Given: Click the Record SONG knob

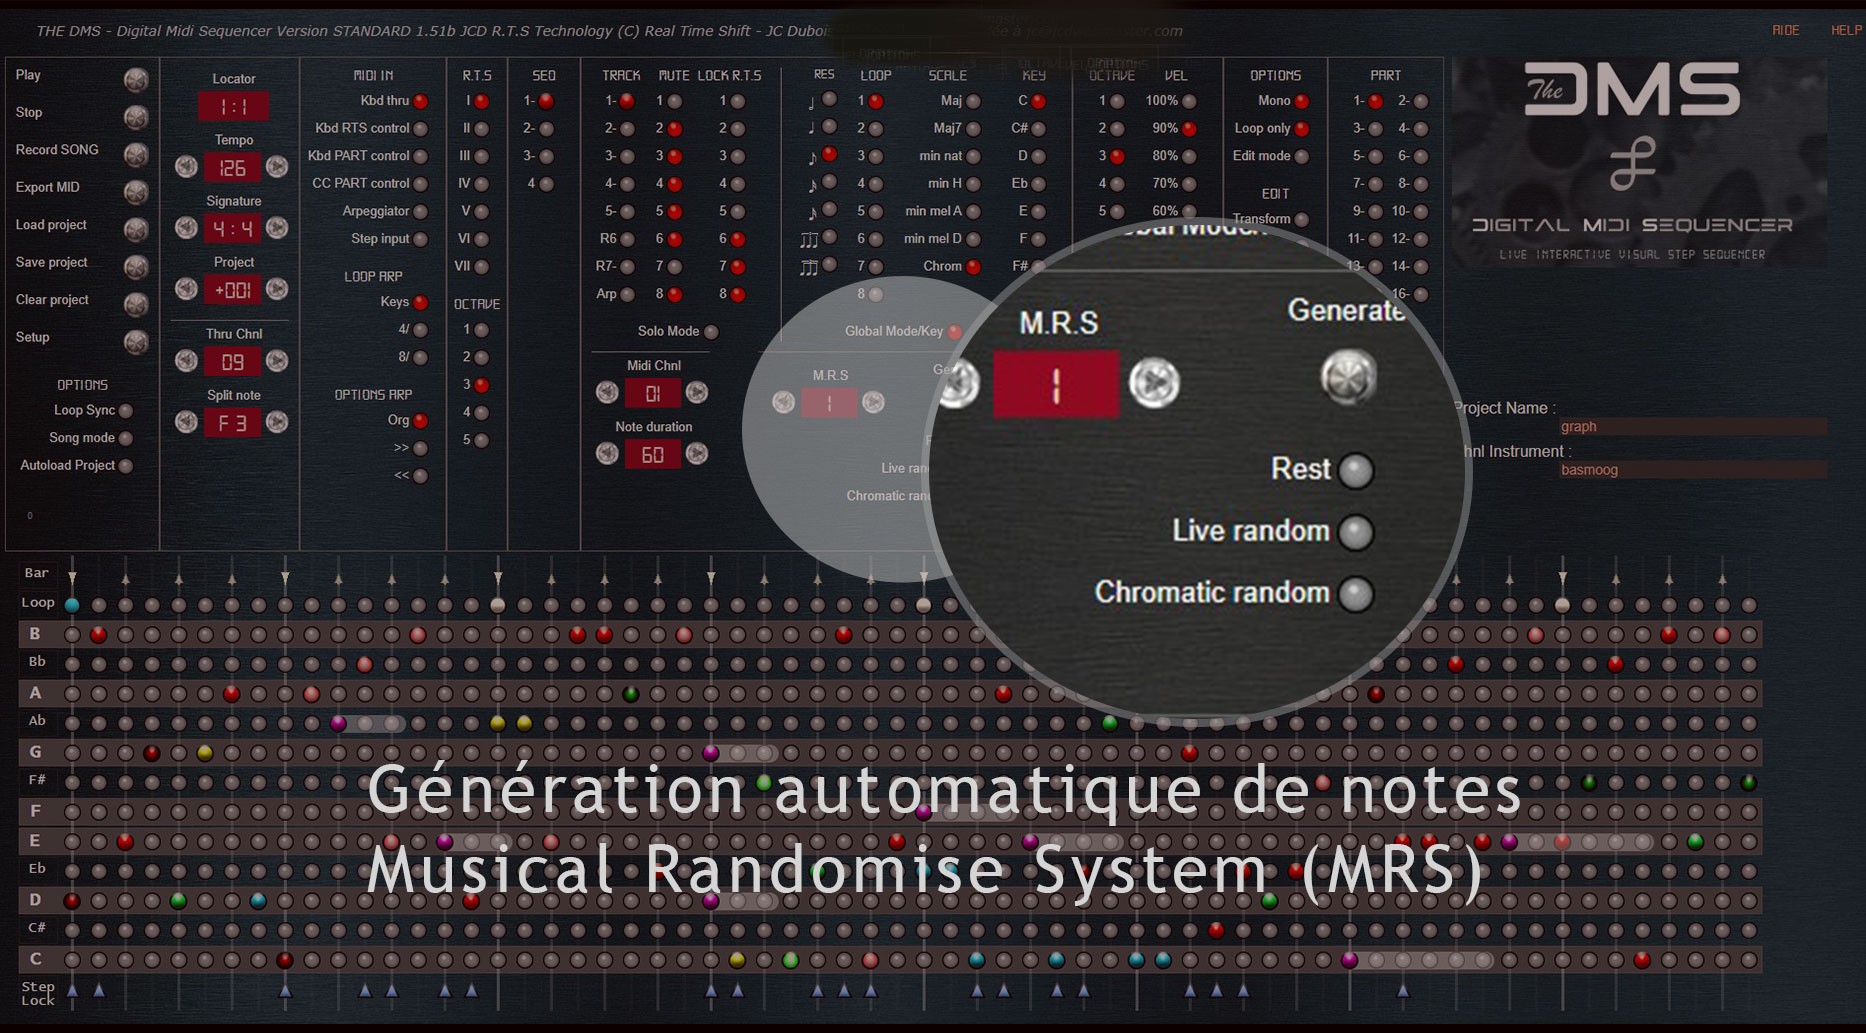Looking at the screenshot, I should coord(136,155).
